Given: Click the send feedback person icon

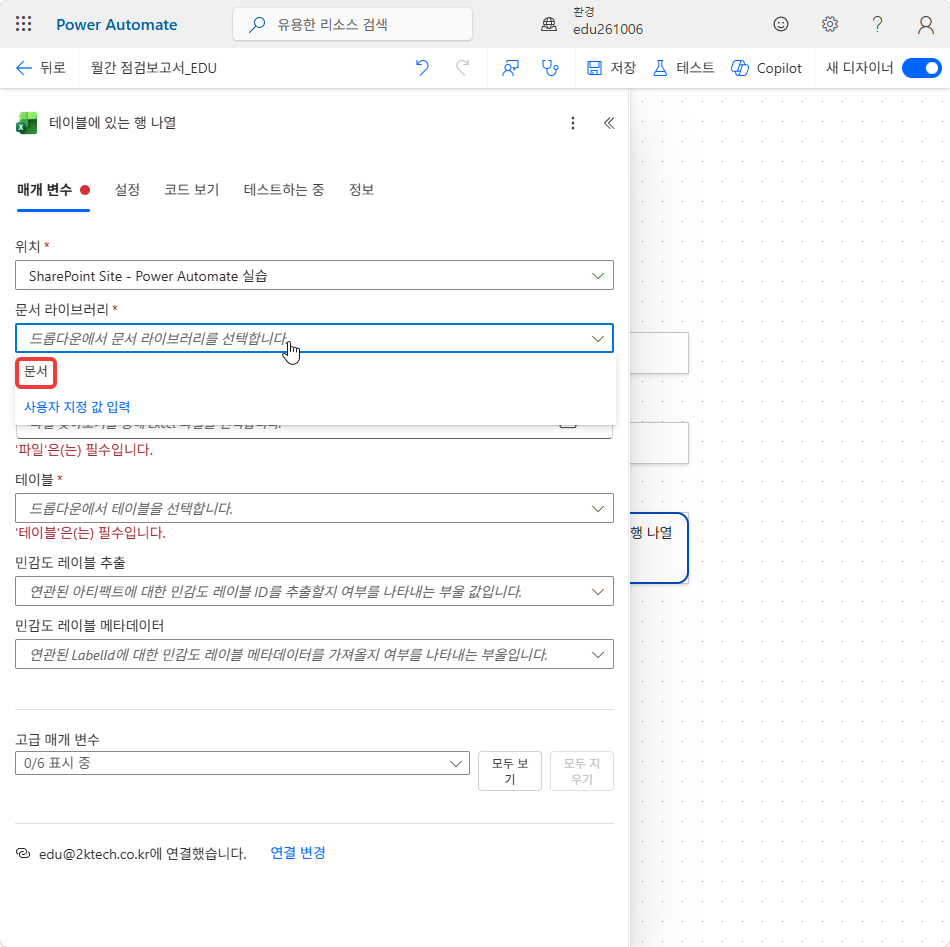Looking at the screenshot, I should point(510,68).
